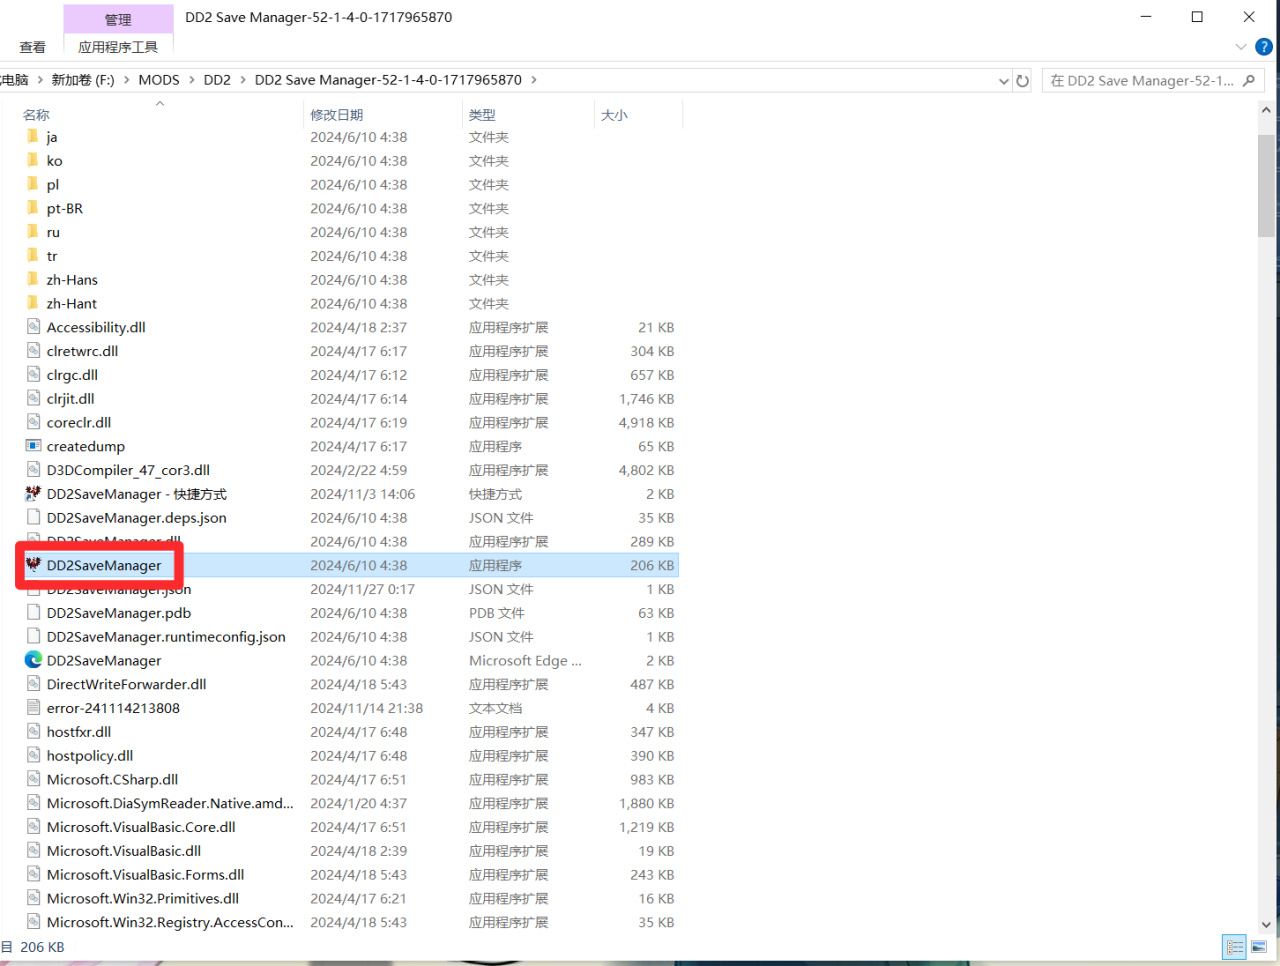Select the tr folder name

click(52, 256)
